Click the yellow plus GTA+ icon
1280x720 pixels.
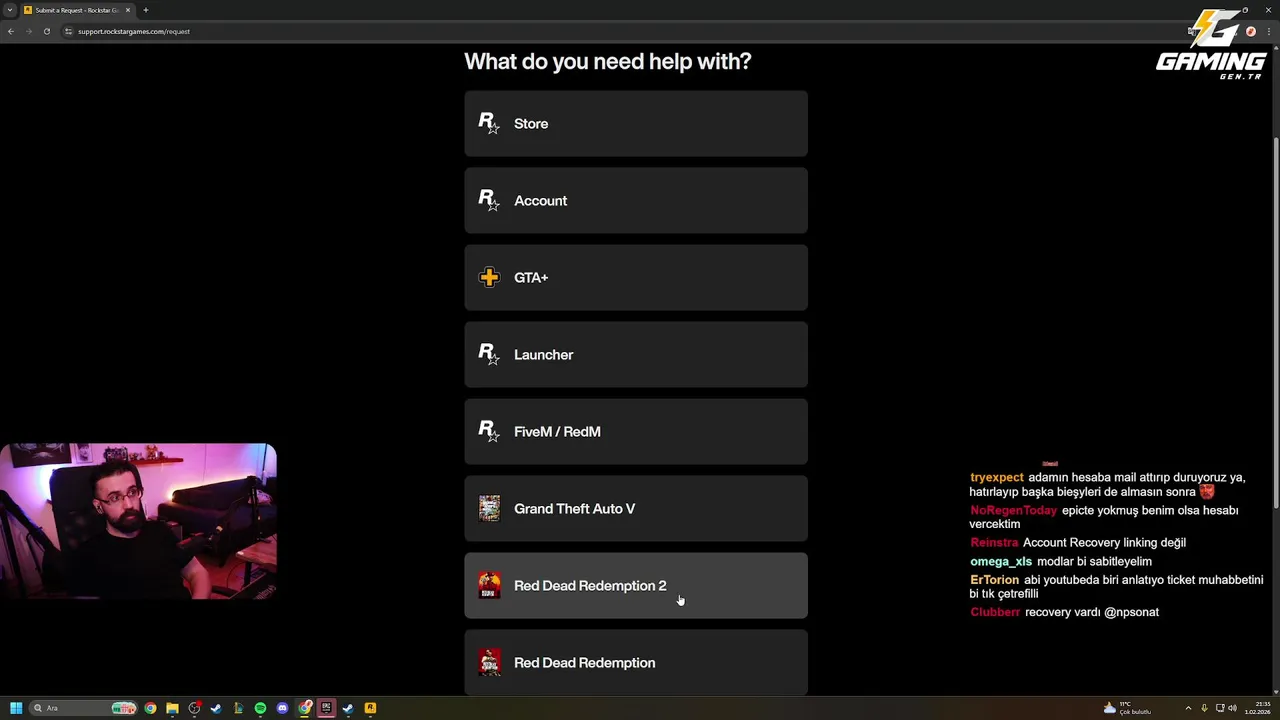(x=489, y=277)
